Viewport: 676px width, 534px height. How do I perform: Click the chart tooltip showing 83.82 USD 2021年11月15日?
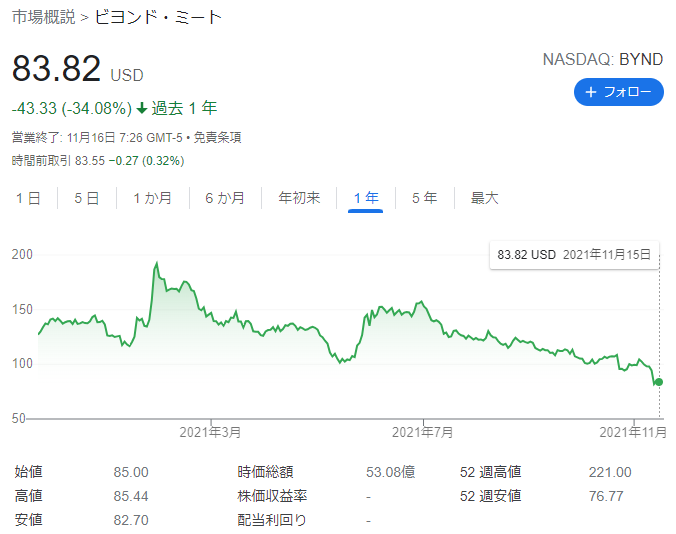[x=574, y=255]
